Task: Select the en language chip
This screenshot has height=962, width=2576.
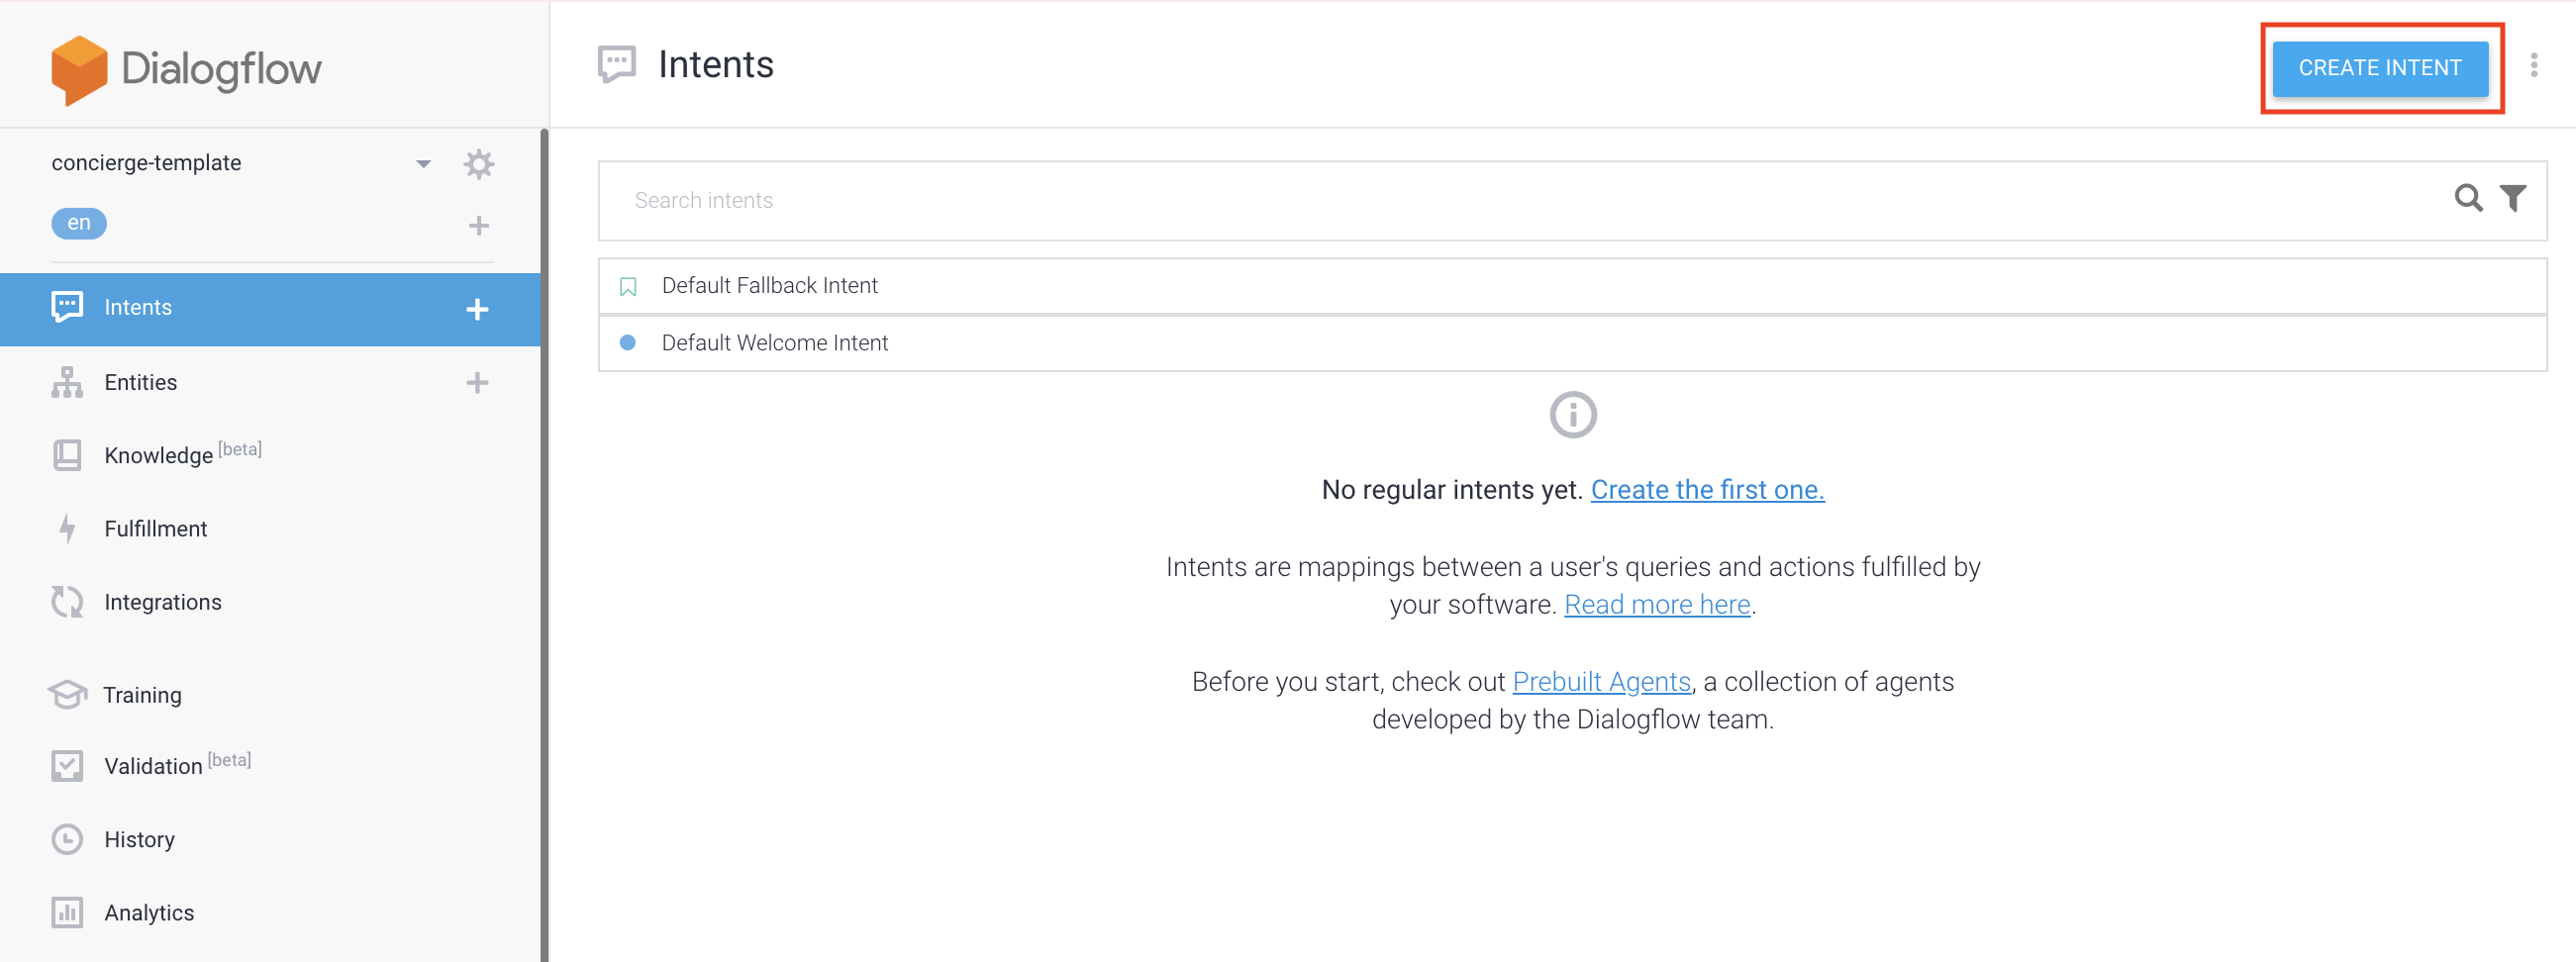Action: 79,222
